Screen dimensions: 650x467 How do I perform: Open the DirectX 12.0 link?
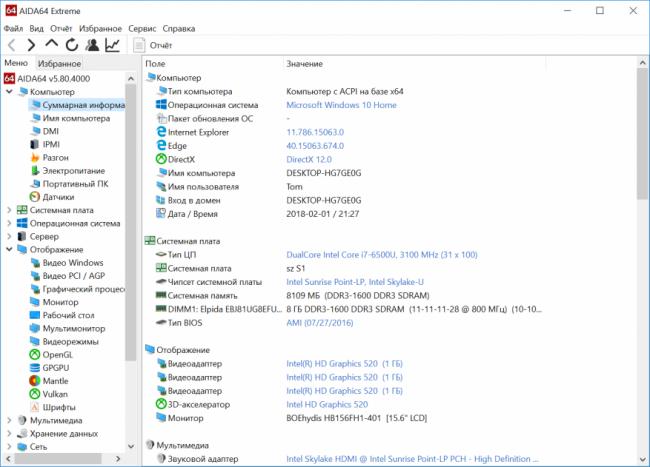click(309, 159)
